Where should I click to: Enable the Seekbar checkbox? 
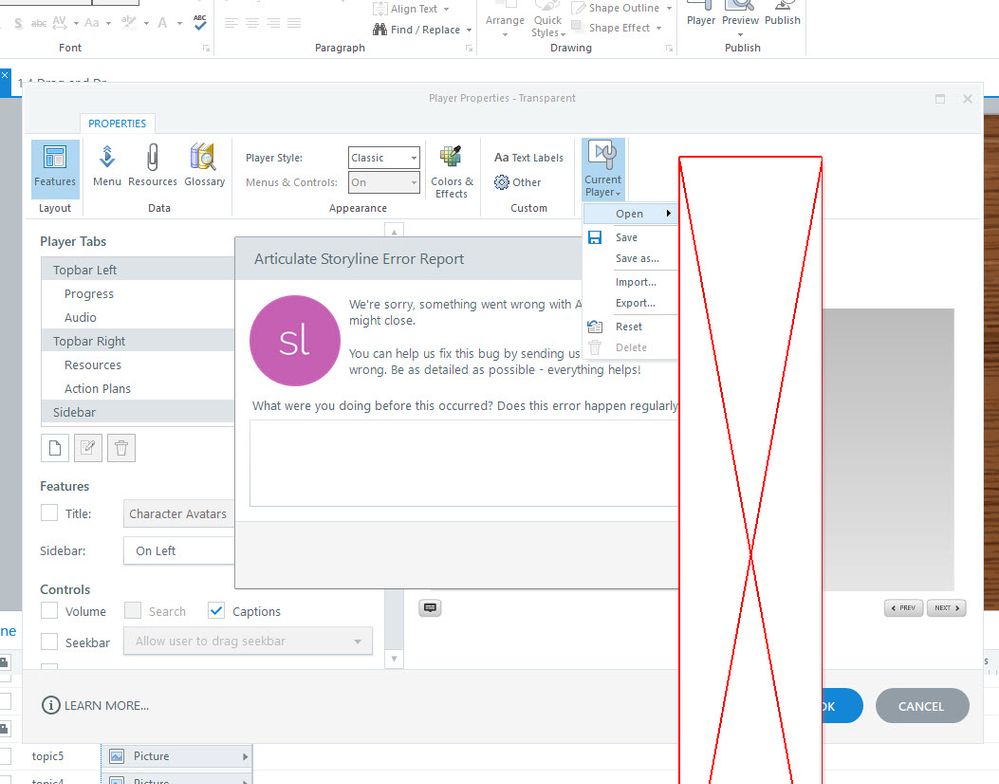[49, 642]
